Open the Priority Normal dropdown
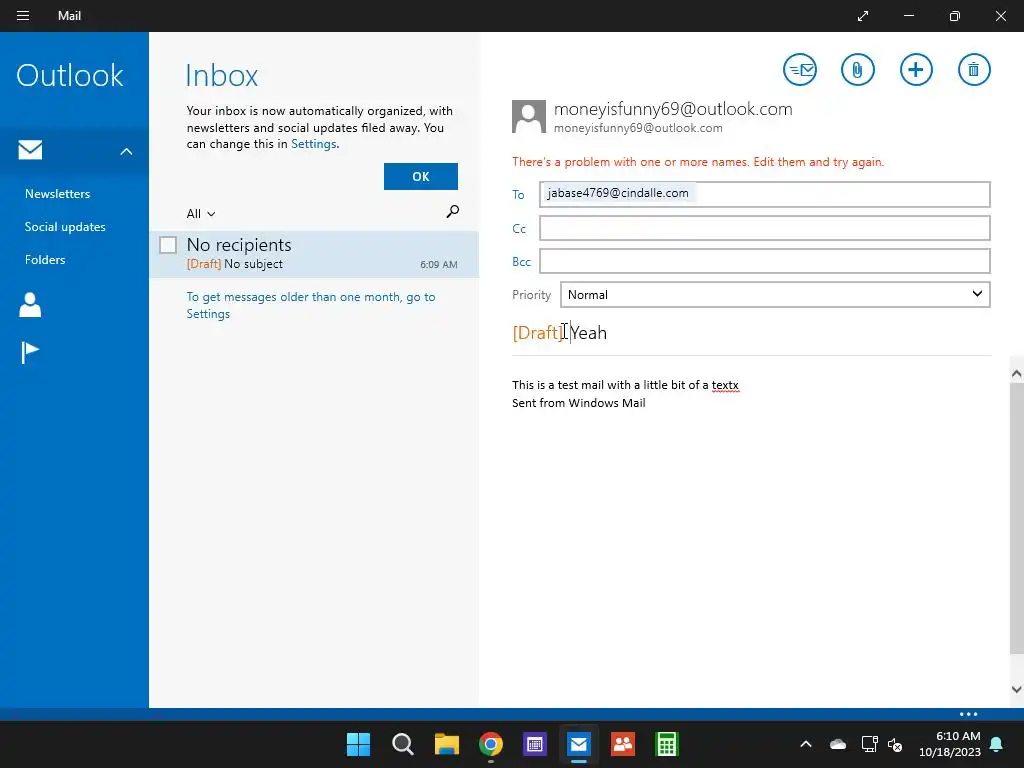The height and width of the screenshot is (768, 1024). click(x=775, y=295)
